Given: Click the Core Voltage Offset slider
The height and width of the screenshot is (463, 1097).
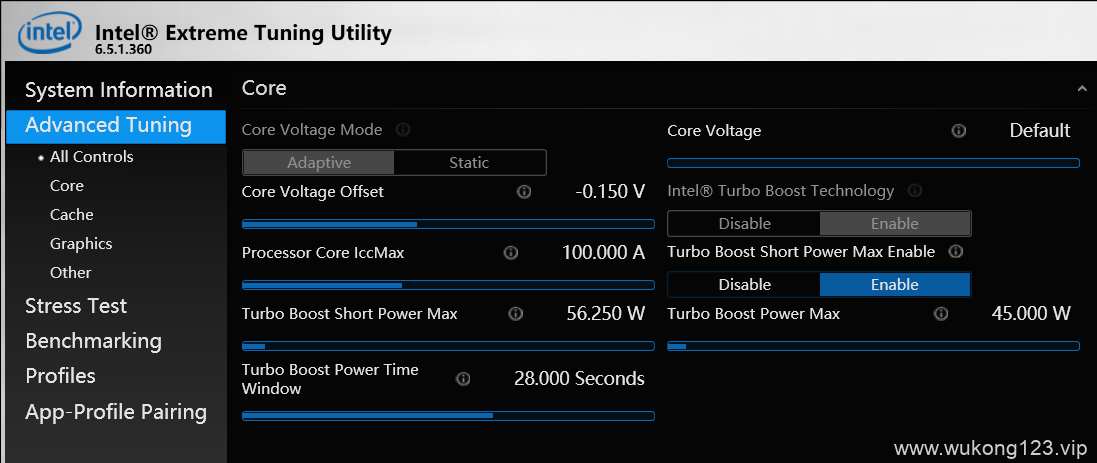Looking at the screenshot, I should (448, 225).
